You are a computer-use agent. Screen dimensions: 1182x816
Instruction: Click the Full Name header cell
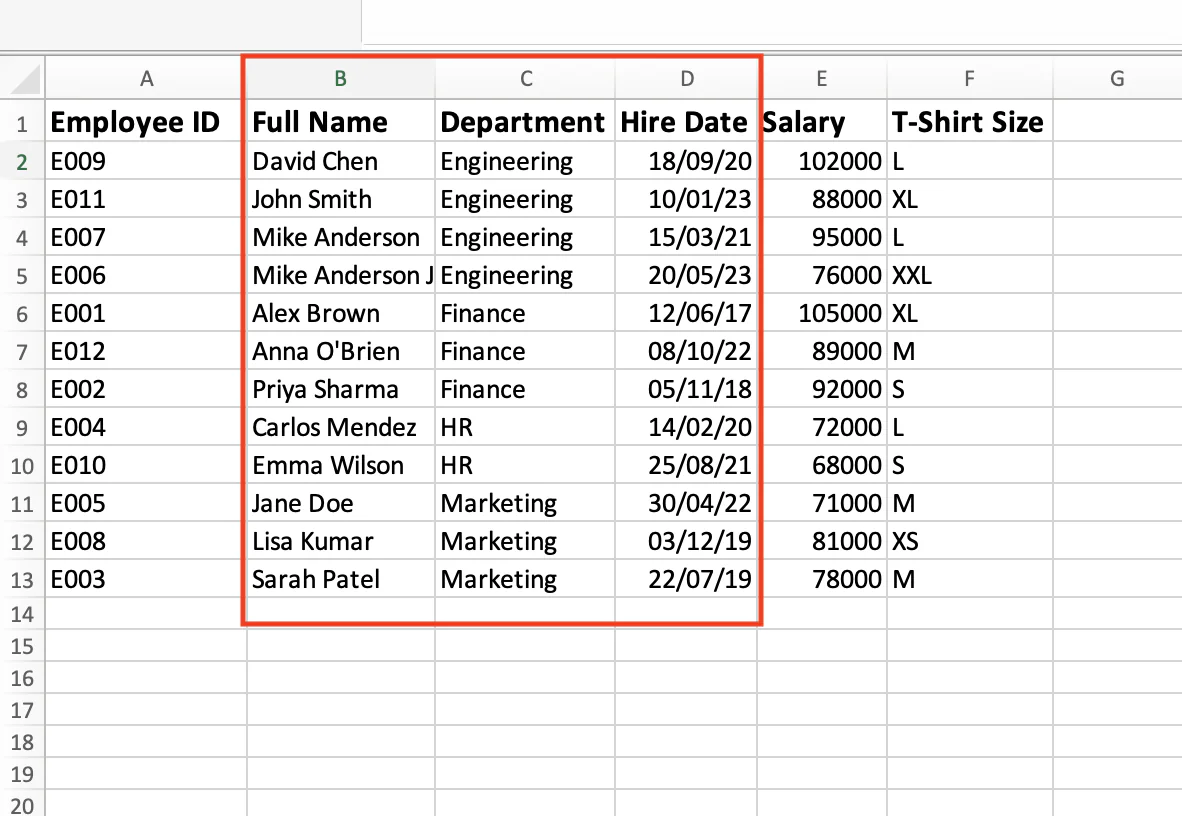(x=341, y=122)
